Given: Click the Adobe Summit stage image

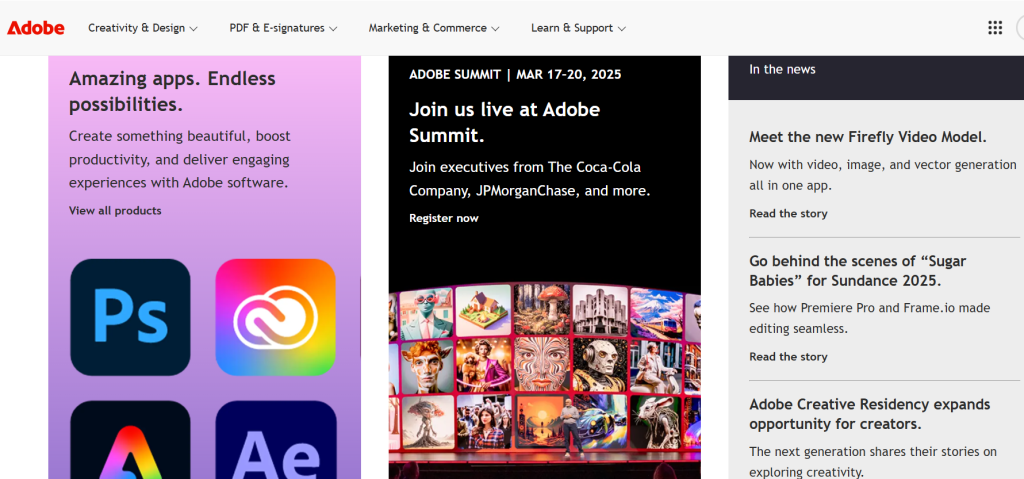Looking at the screenshot, I should [x=545, y=381].
